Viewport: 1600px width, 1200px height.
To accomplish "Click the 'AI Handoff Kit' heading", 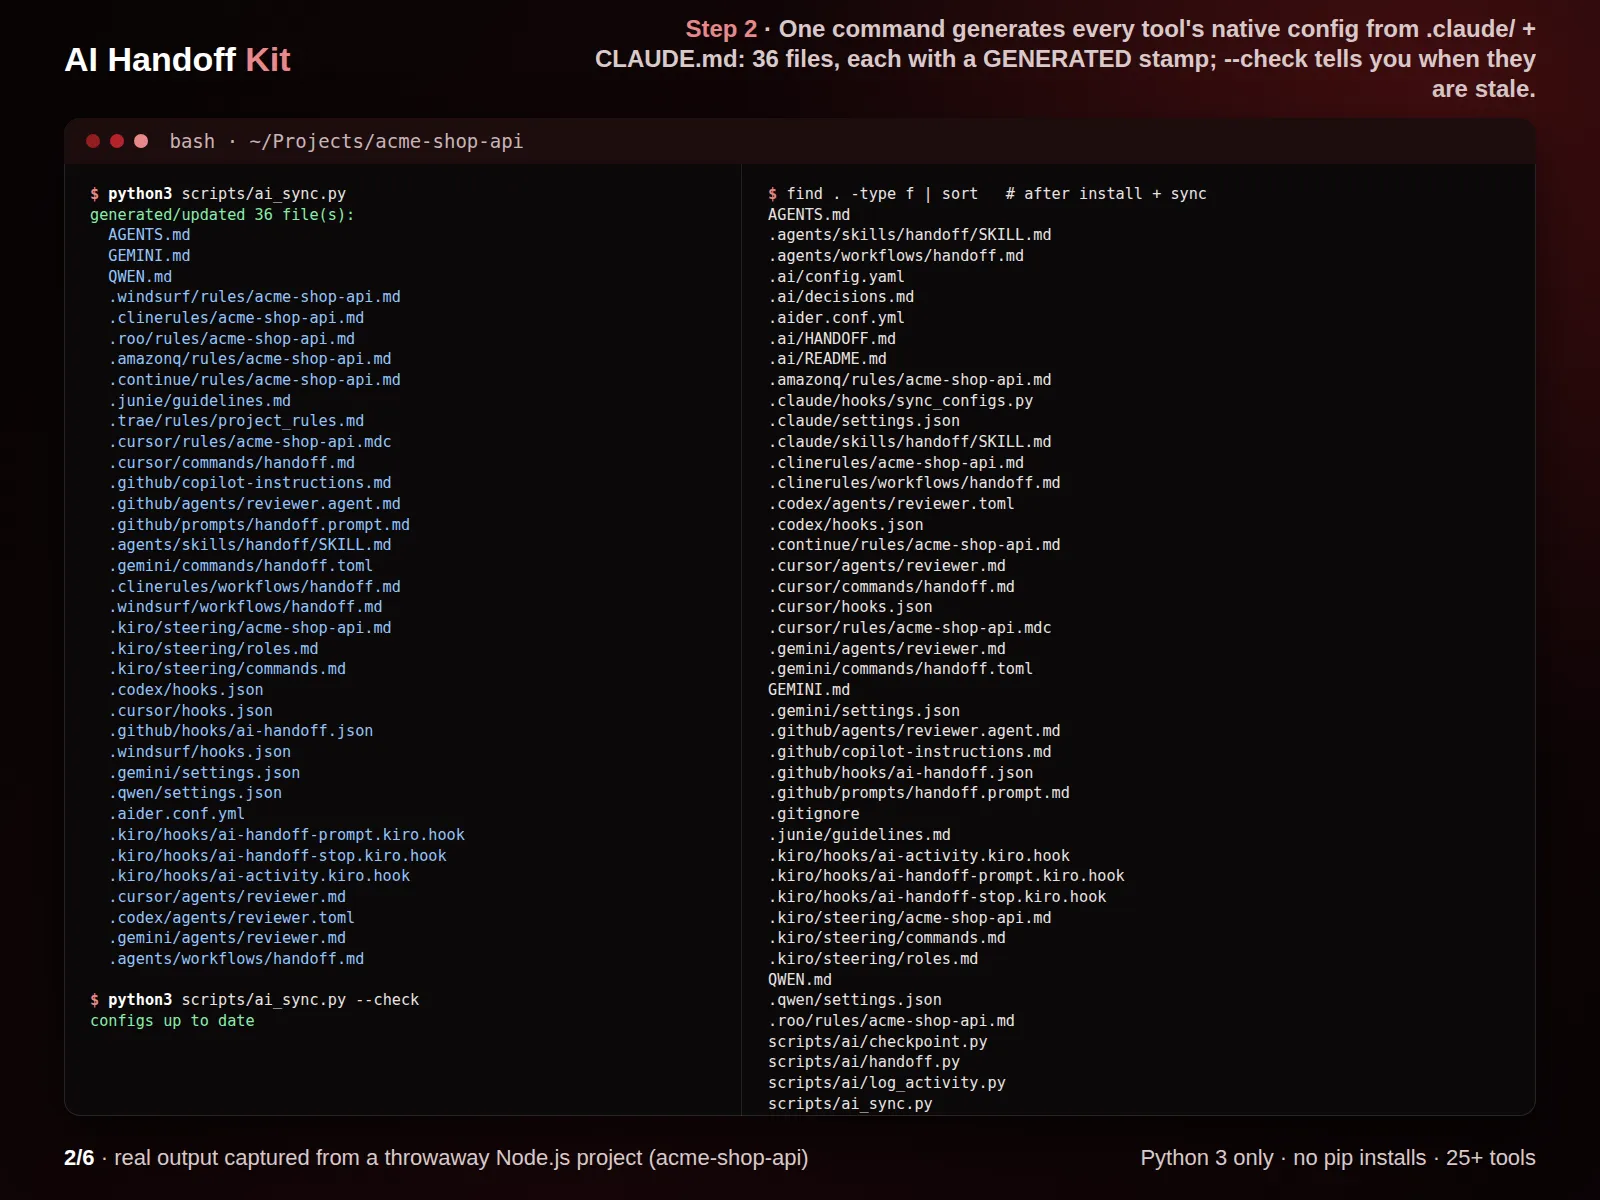I will [x=177, y=60].
